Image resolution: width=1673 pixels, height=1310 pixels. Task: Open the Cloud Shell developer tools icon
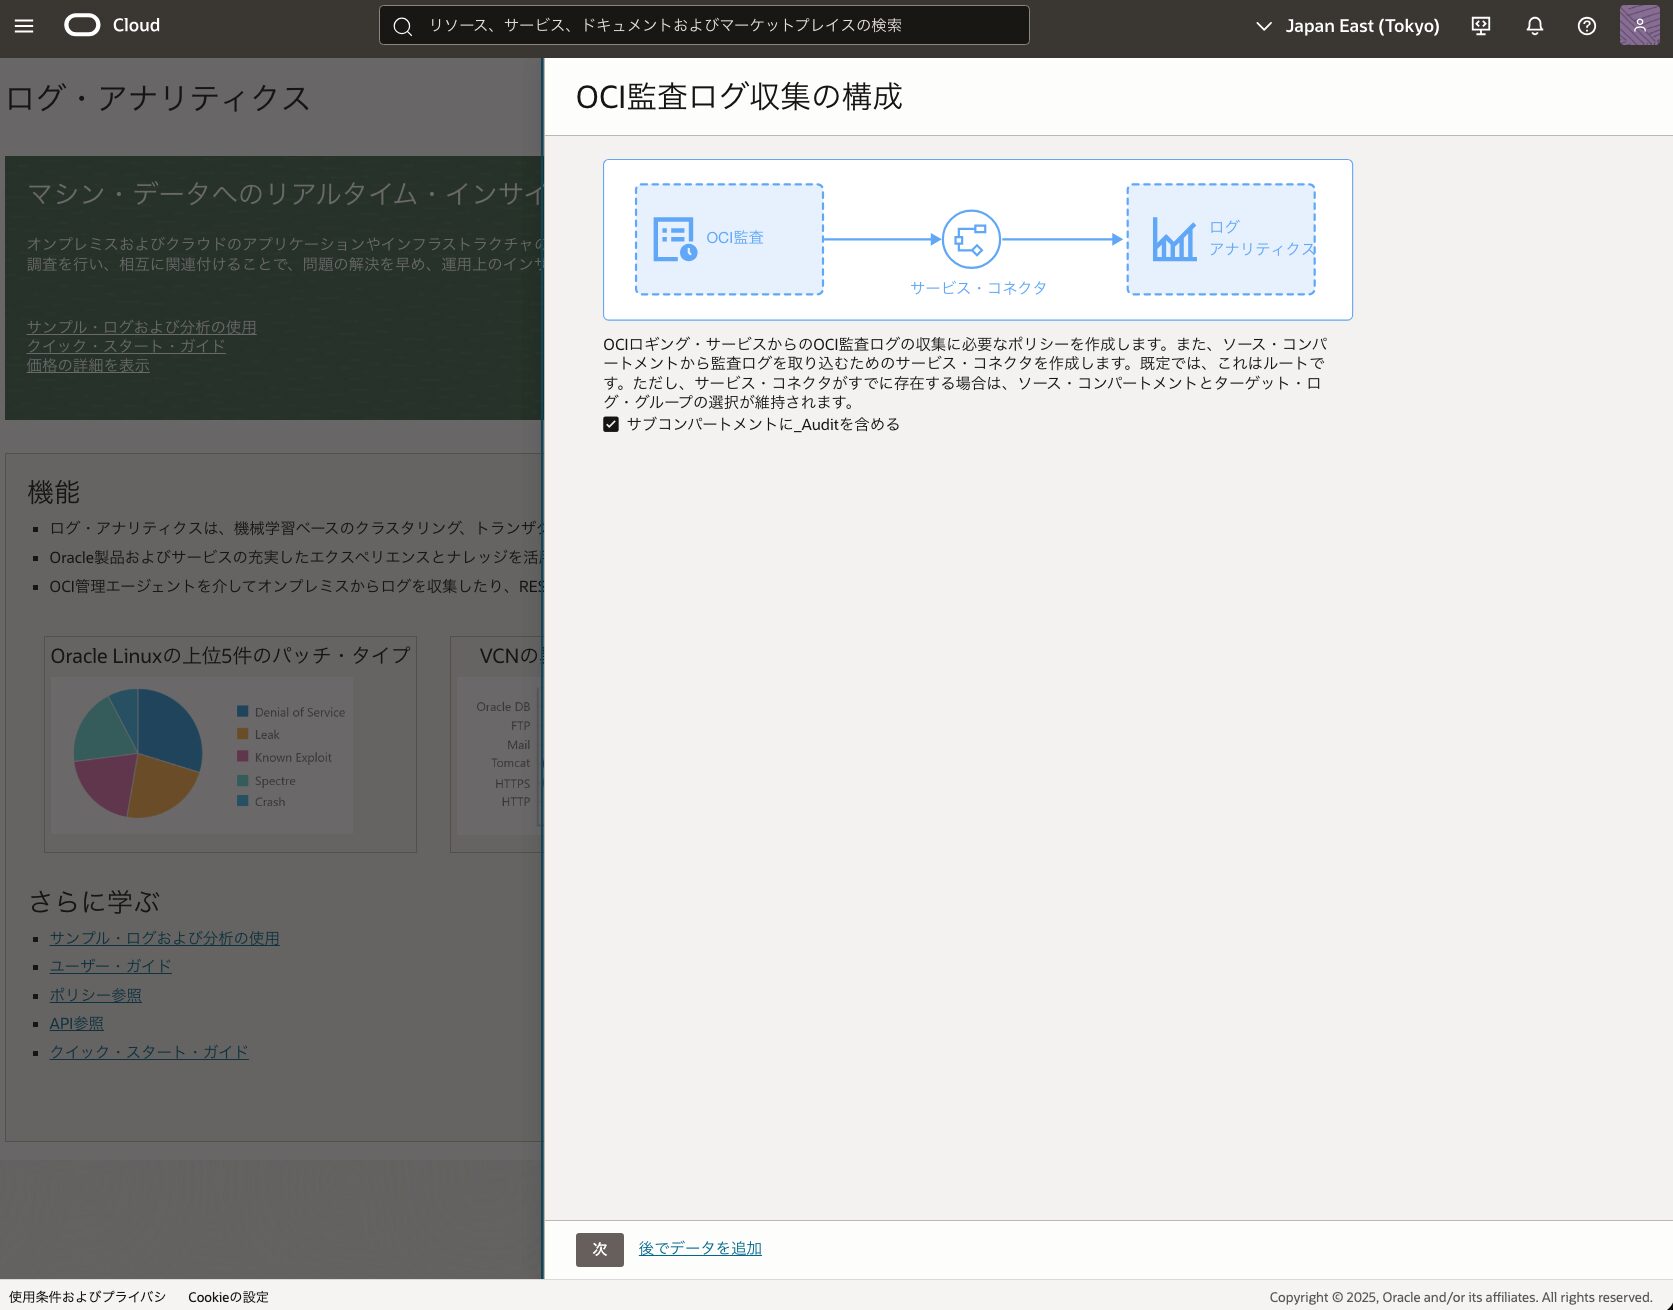coord(1481,26)
